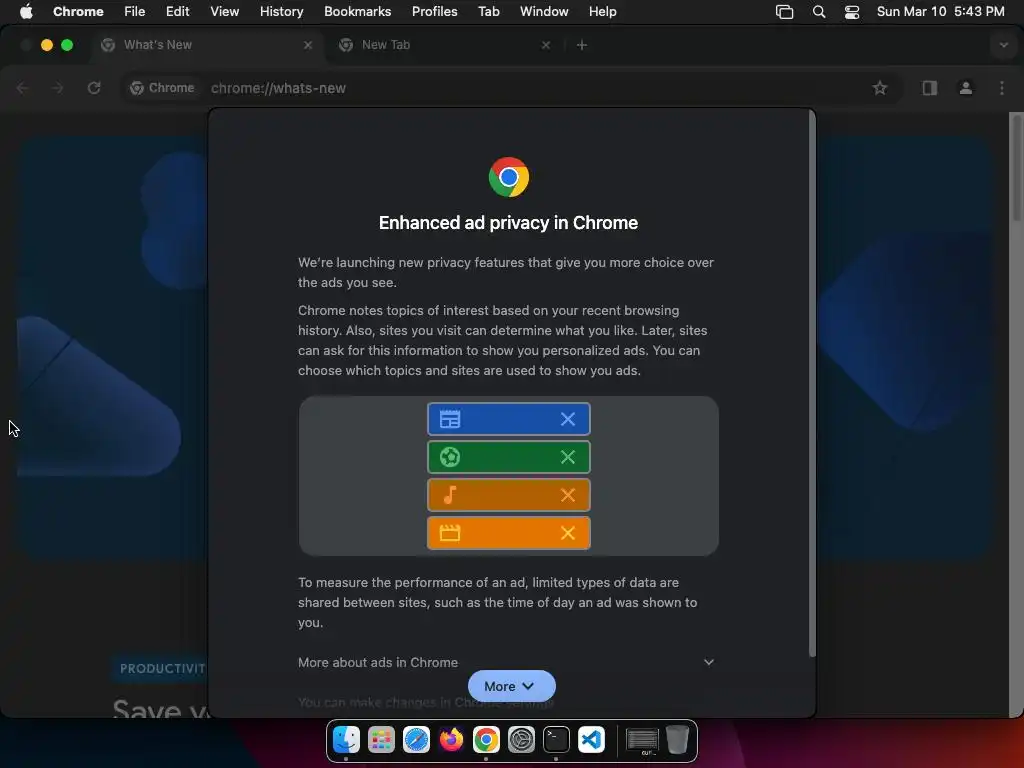The width and height of the screenshot is (1024, 768).
Task: Open the View menu
Action: tap(224, 11)
